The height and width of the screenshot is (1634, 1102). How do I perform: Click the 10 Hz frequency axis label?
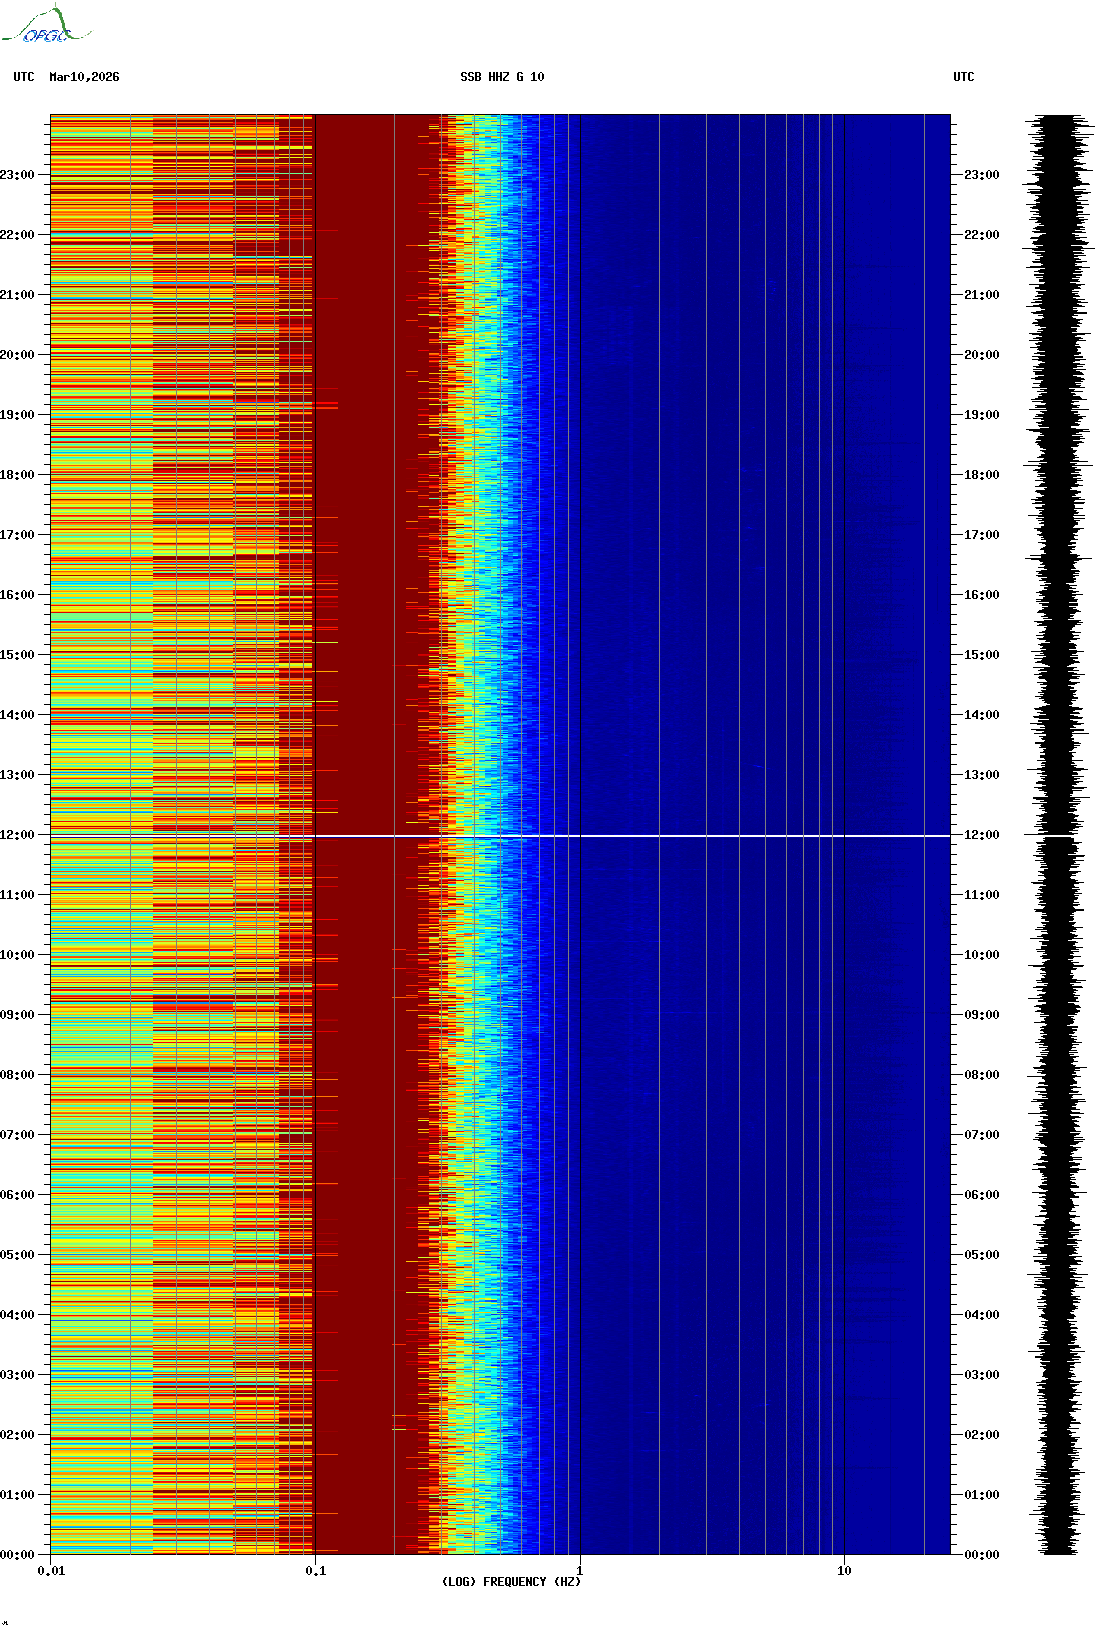point(844,1571)
